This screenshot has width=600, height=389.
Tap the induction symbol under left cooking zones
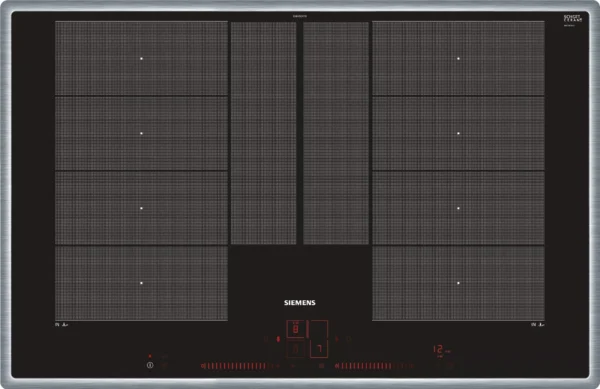61,325
